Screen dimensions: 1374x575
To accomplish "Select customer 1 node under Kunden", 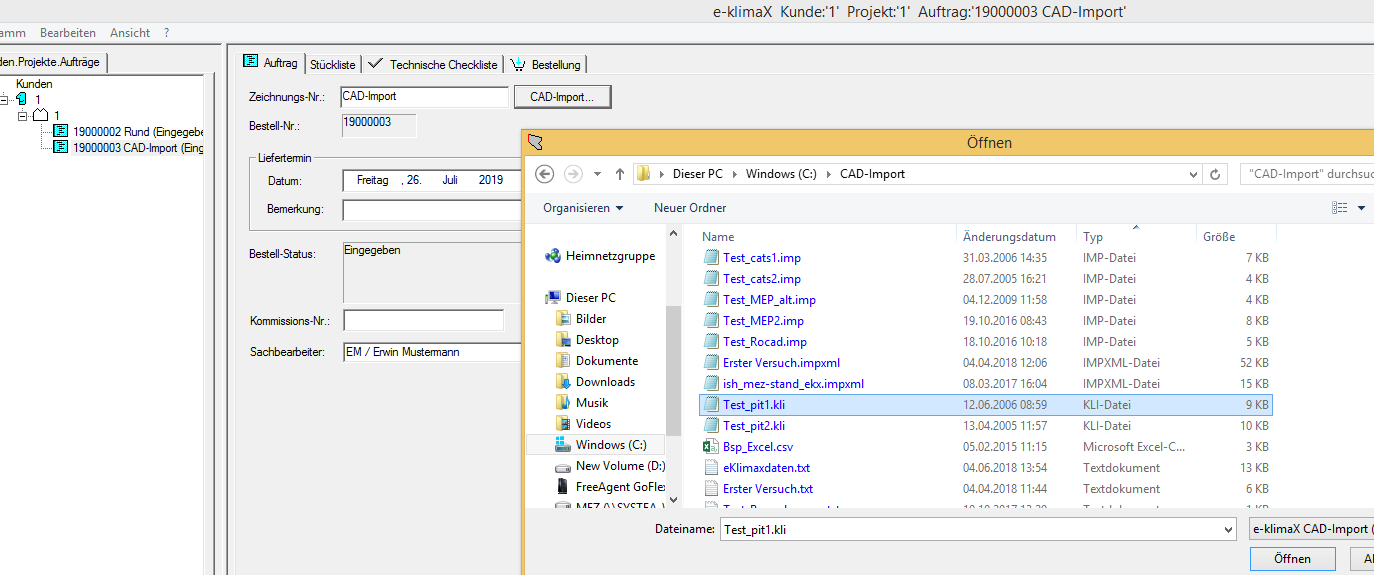I will point(38,100).
